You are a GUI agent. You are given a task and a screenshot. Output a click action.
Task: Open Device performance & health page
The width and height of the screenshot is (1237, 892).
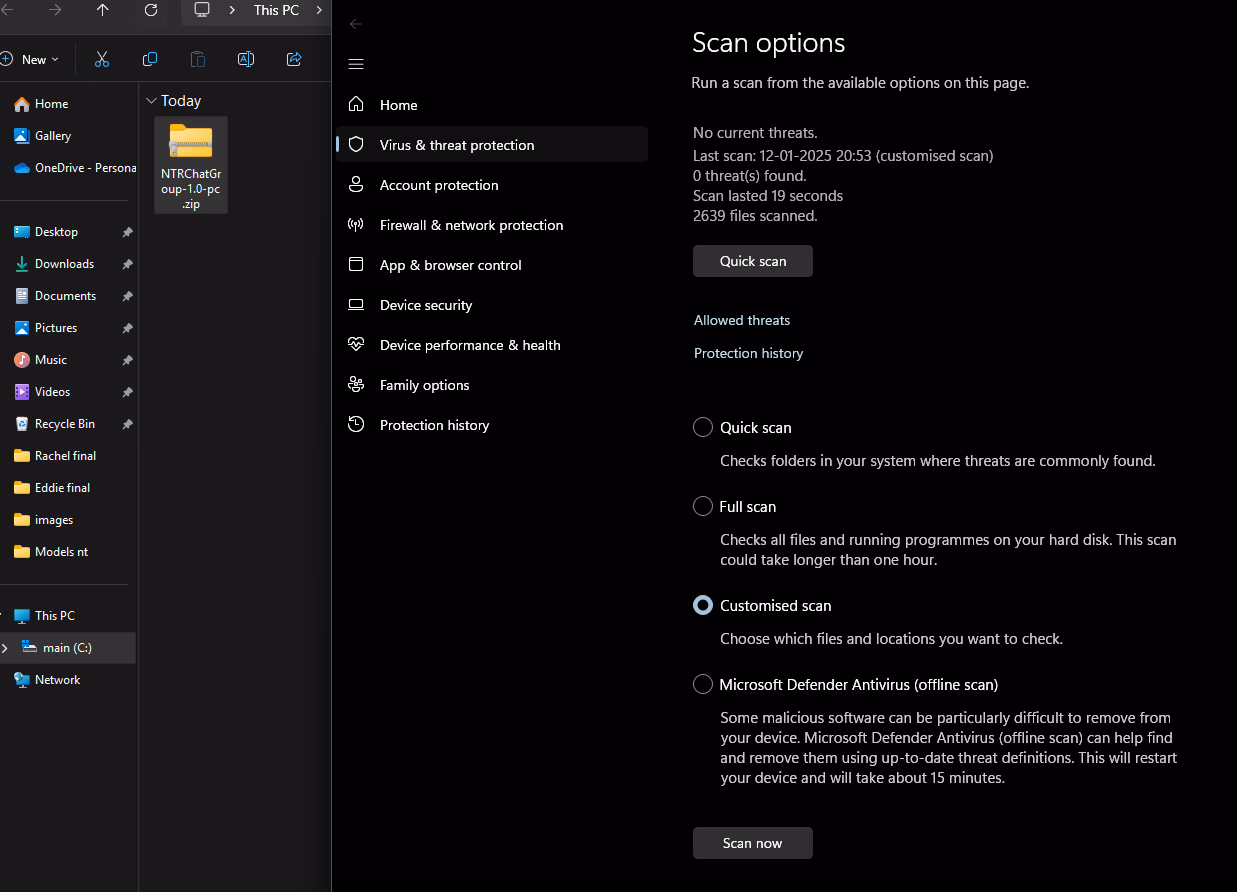pos(492,344)
